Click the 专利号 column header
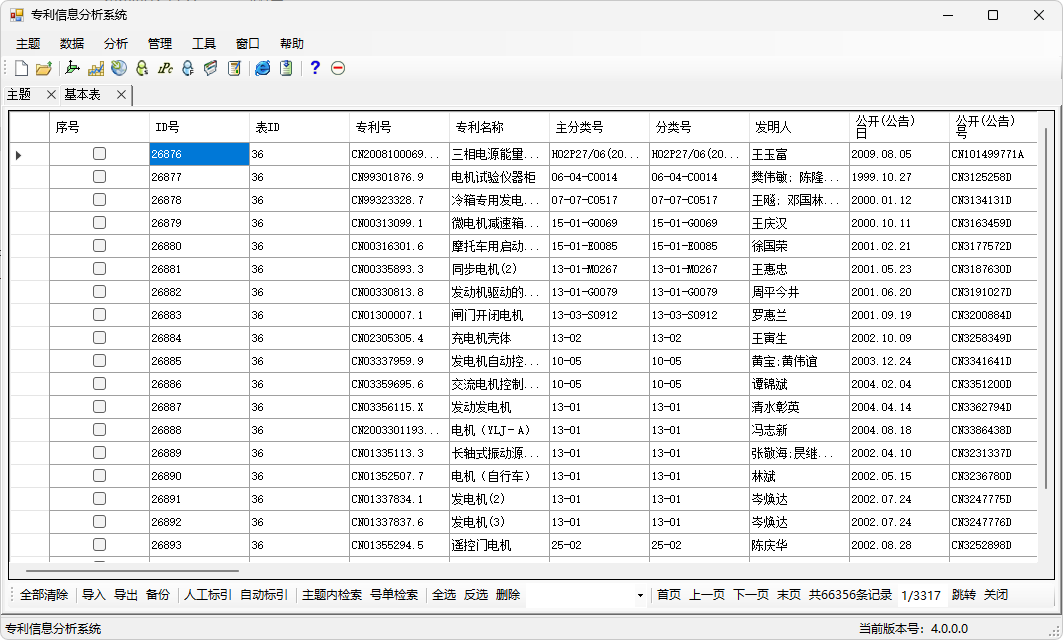 (399, 127)
